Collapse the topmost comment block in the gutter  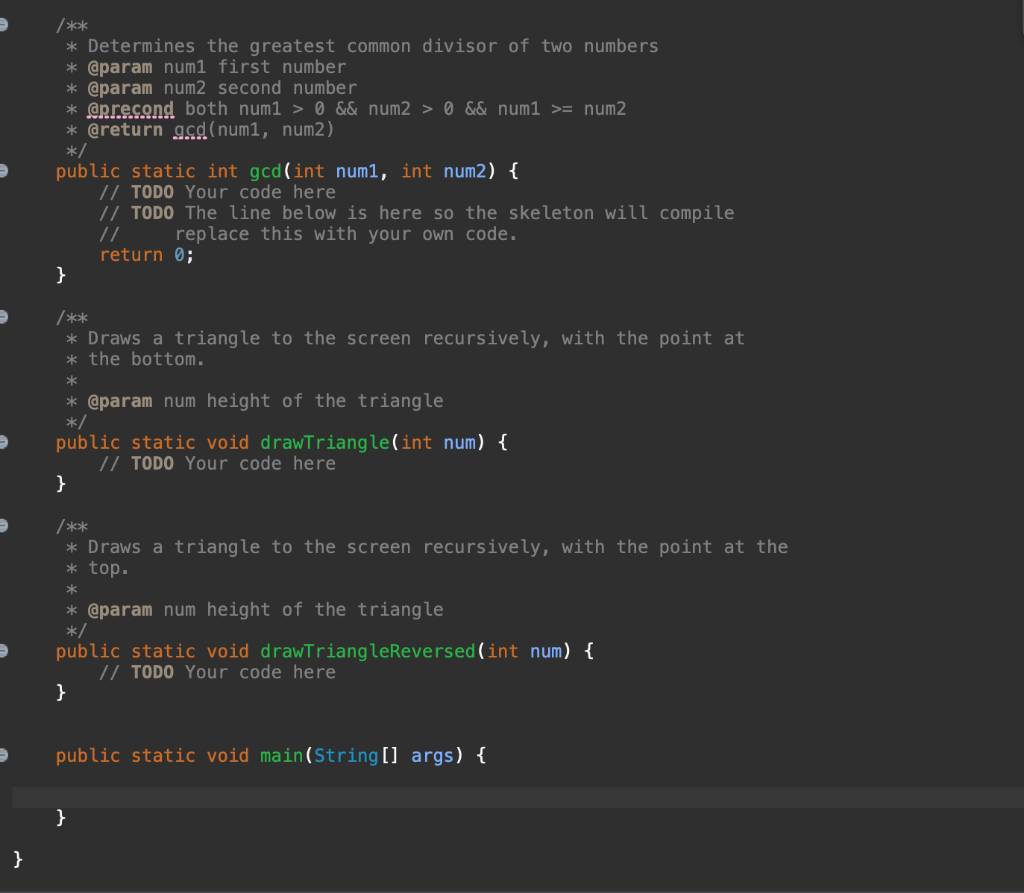click(4, 24)
